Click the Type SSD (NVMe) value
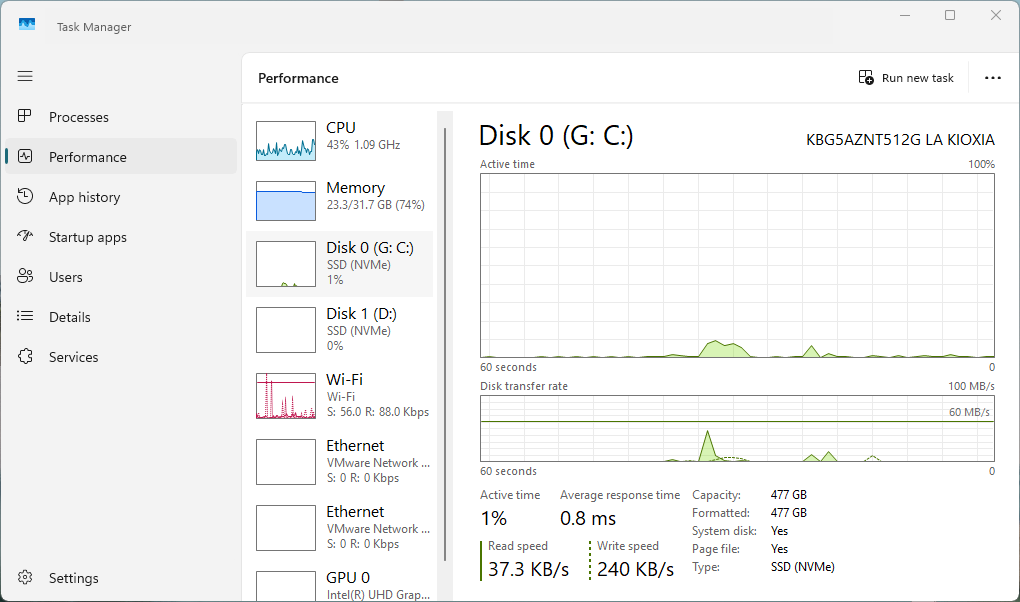1020x602 pixels. (x=803, y=567)
